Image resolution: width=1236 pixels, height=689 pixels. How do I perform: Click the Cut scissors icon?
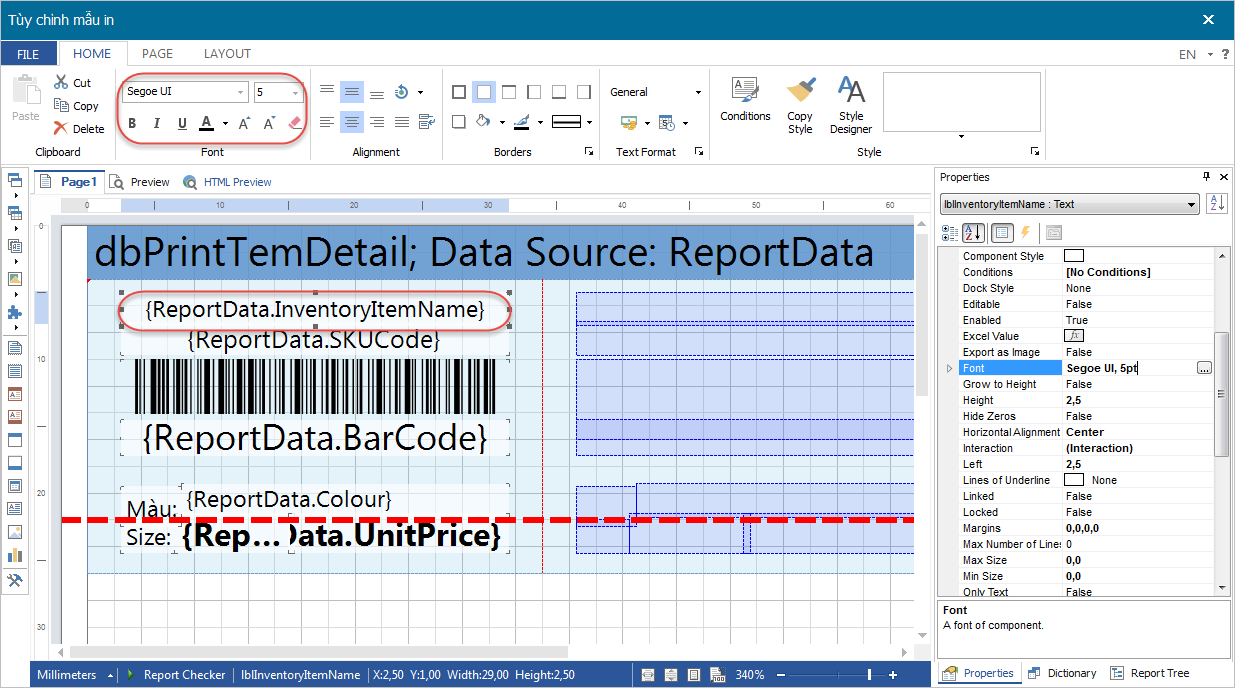[62, 83]
